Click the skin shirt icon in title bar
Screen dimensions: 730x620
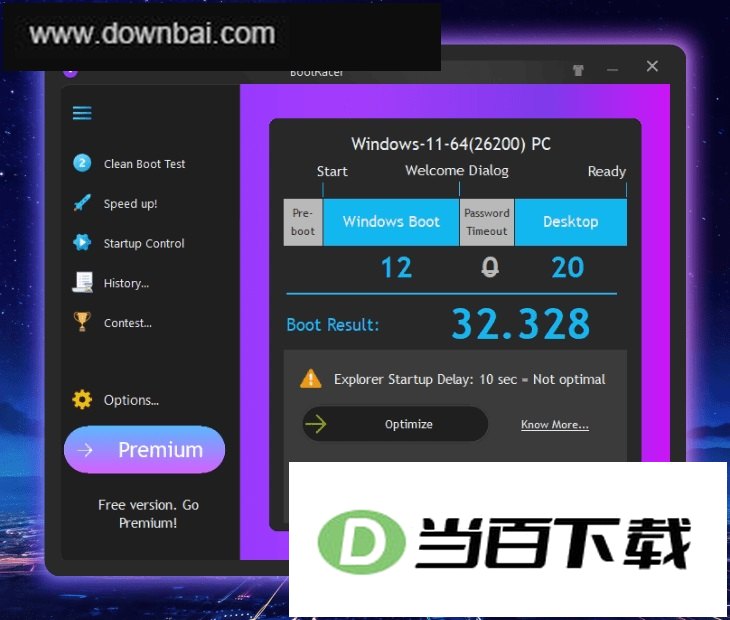point(578,70)
